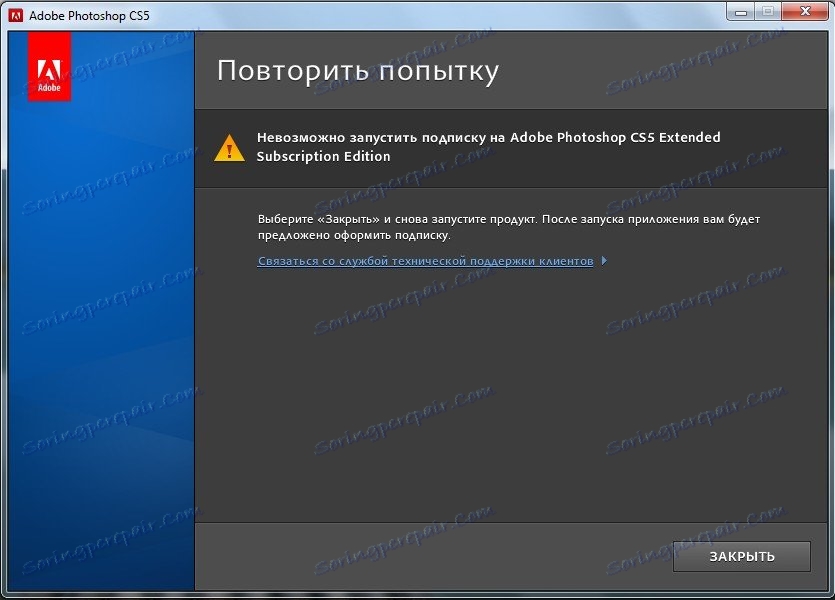This screenshot has height=600, width=835.
Task: Open the Связаться со службой технической поддержки клиентов link
Action: click(x=425, y=261)
